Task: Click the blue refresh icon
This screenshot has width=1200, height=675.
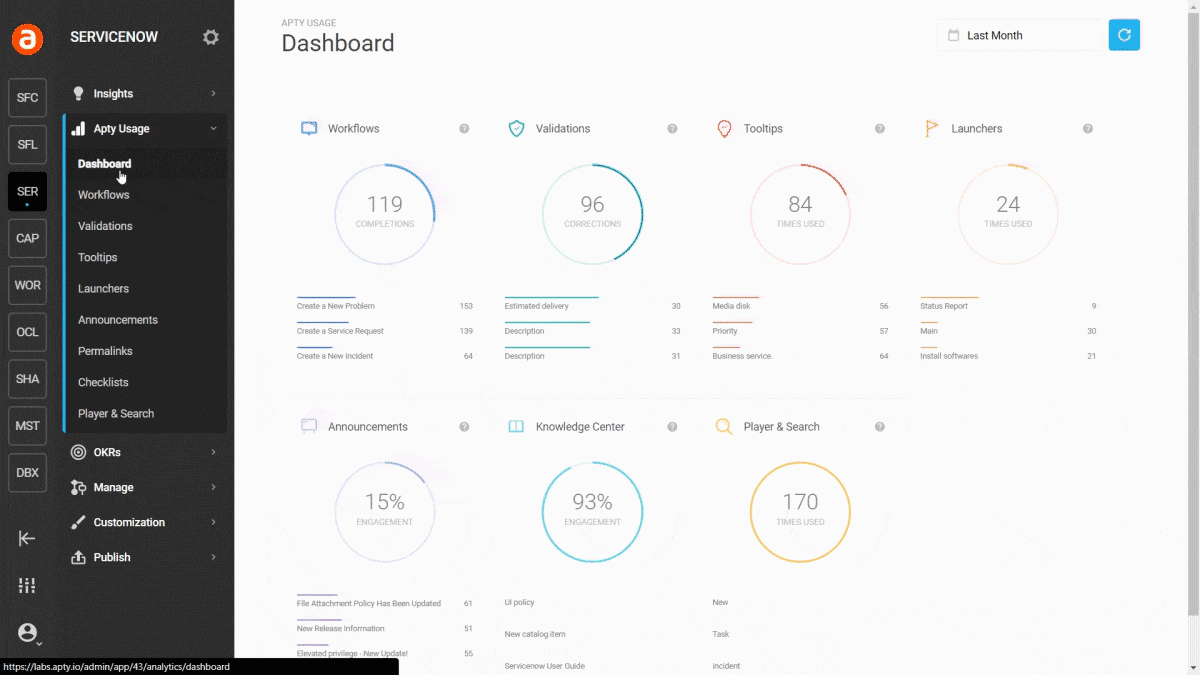Action: [1124, 34]
